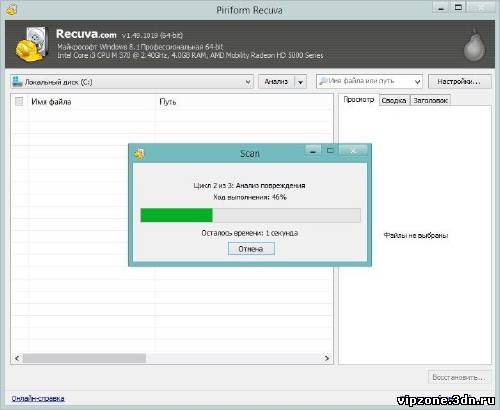Click the 'Осталось времени: 1 секунда' text
The image size is (500, 410).
click(x=250, y=233)
